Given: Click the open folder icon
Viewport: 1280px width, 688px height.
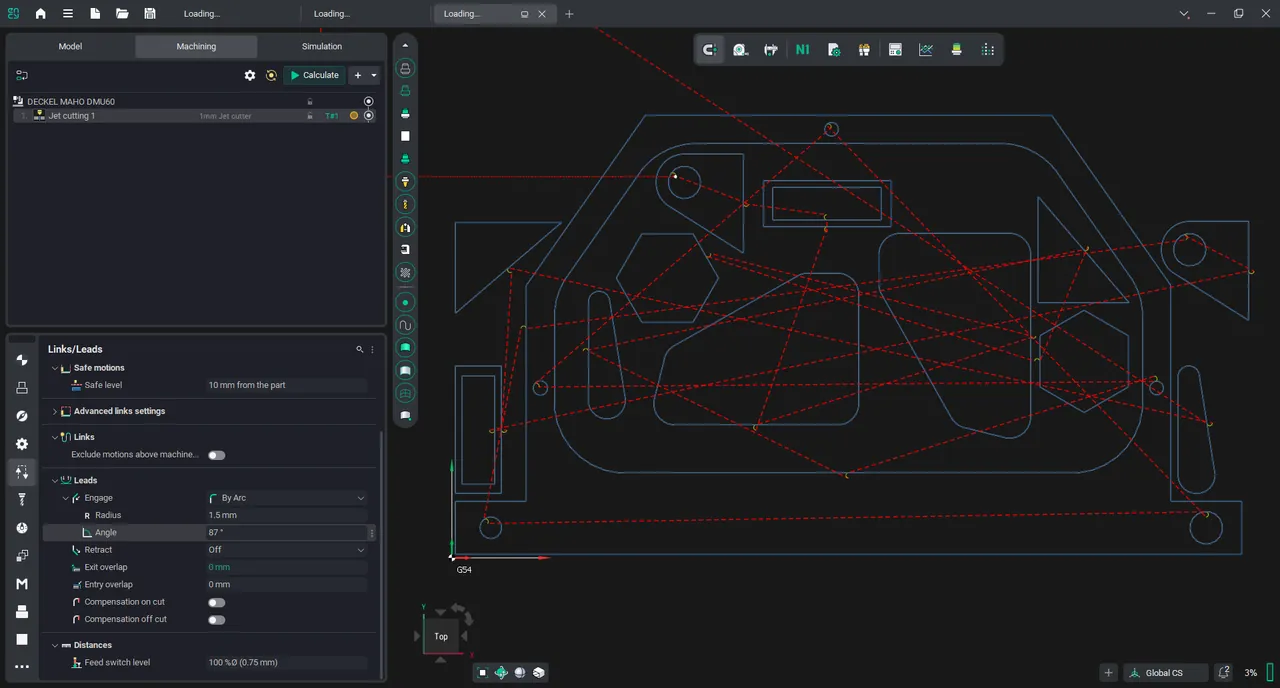Looking at the screenshot, I should (122, 14).
